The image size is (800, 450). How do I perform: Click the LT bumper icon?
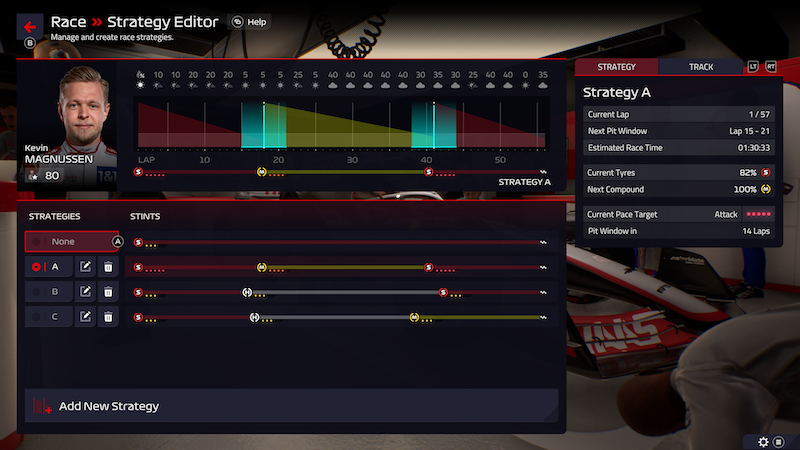pyautogui.click(x=753, y=67)
